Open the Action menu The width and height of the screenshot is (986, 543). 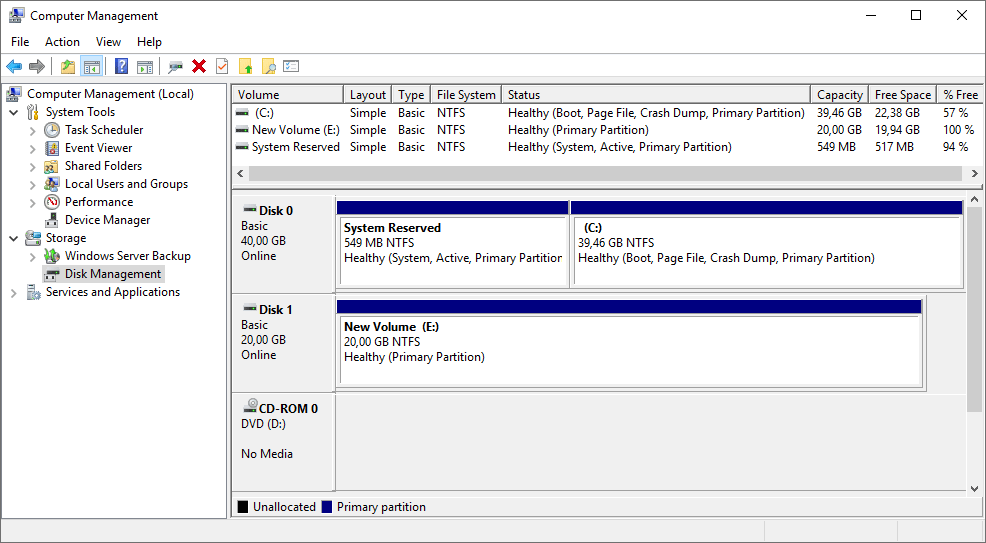(62, 42)
